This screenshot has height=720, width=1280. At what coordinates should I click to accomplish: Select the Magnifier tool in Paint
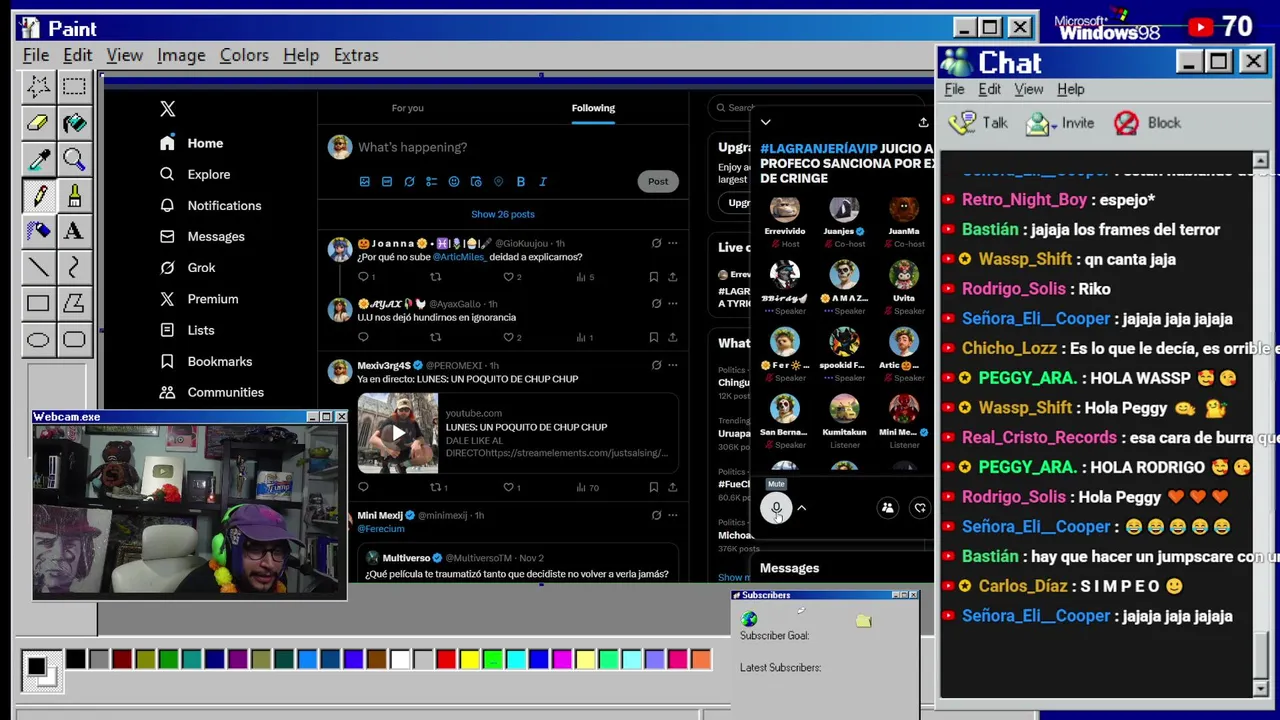click(74, 159)
